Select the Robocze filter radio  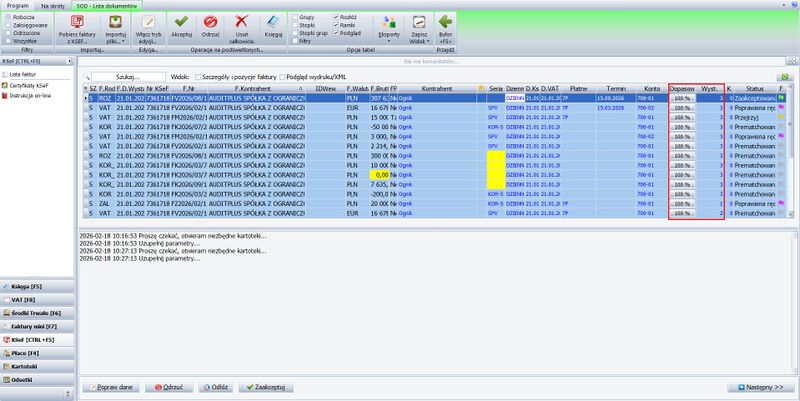pos(8,17)
